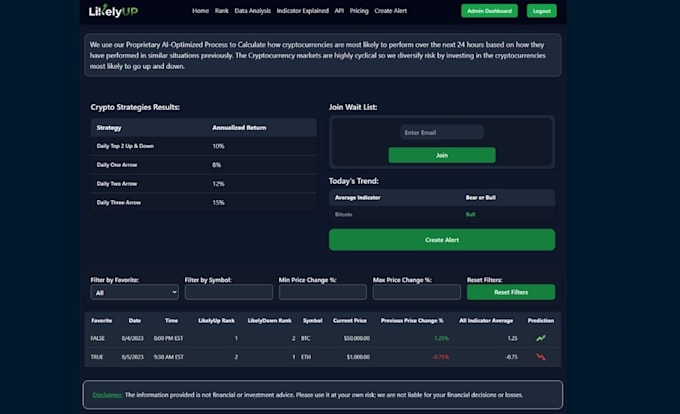Image resolution: width=680 pixels, height=414 pixels.
Task: Click the Previous Price Change % header
Action: pyautogui.click(x=412, y=321)
